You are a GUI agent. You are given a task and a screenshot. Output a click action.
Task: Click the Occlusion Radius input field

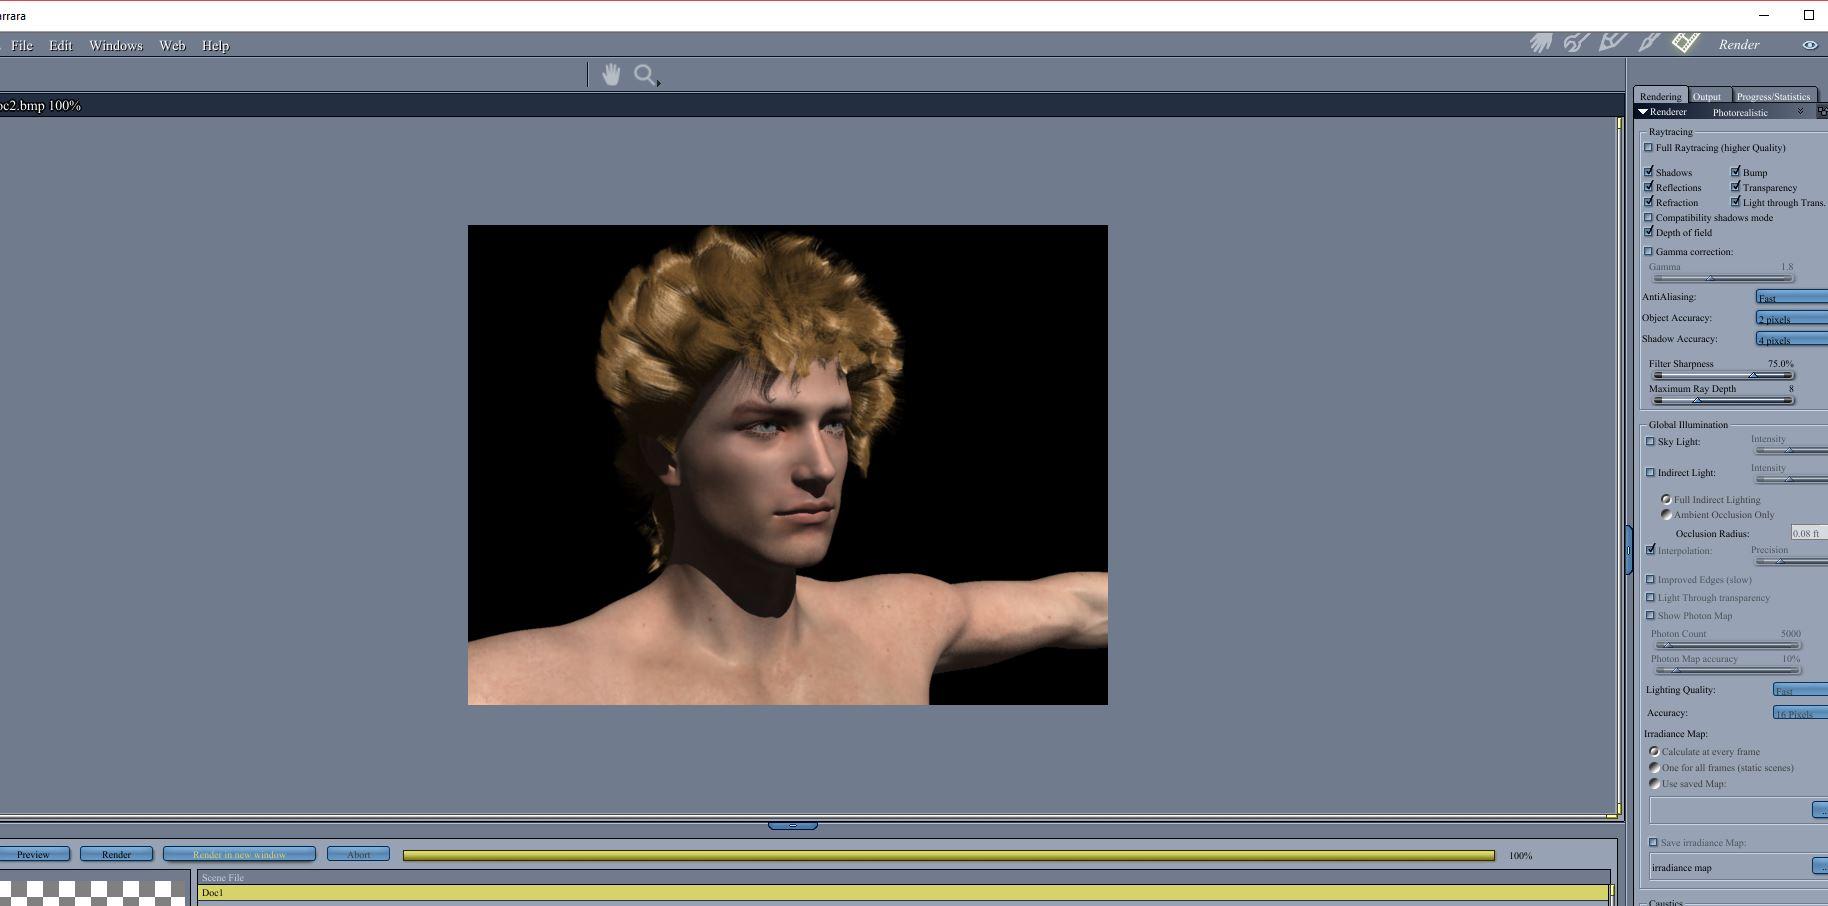[1809, 533]
